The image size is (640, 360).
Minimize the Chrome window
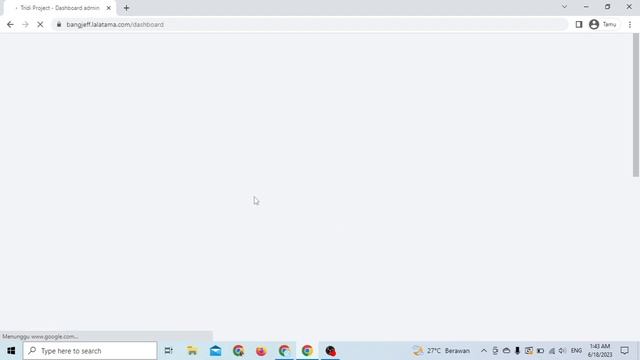586,7
